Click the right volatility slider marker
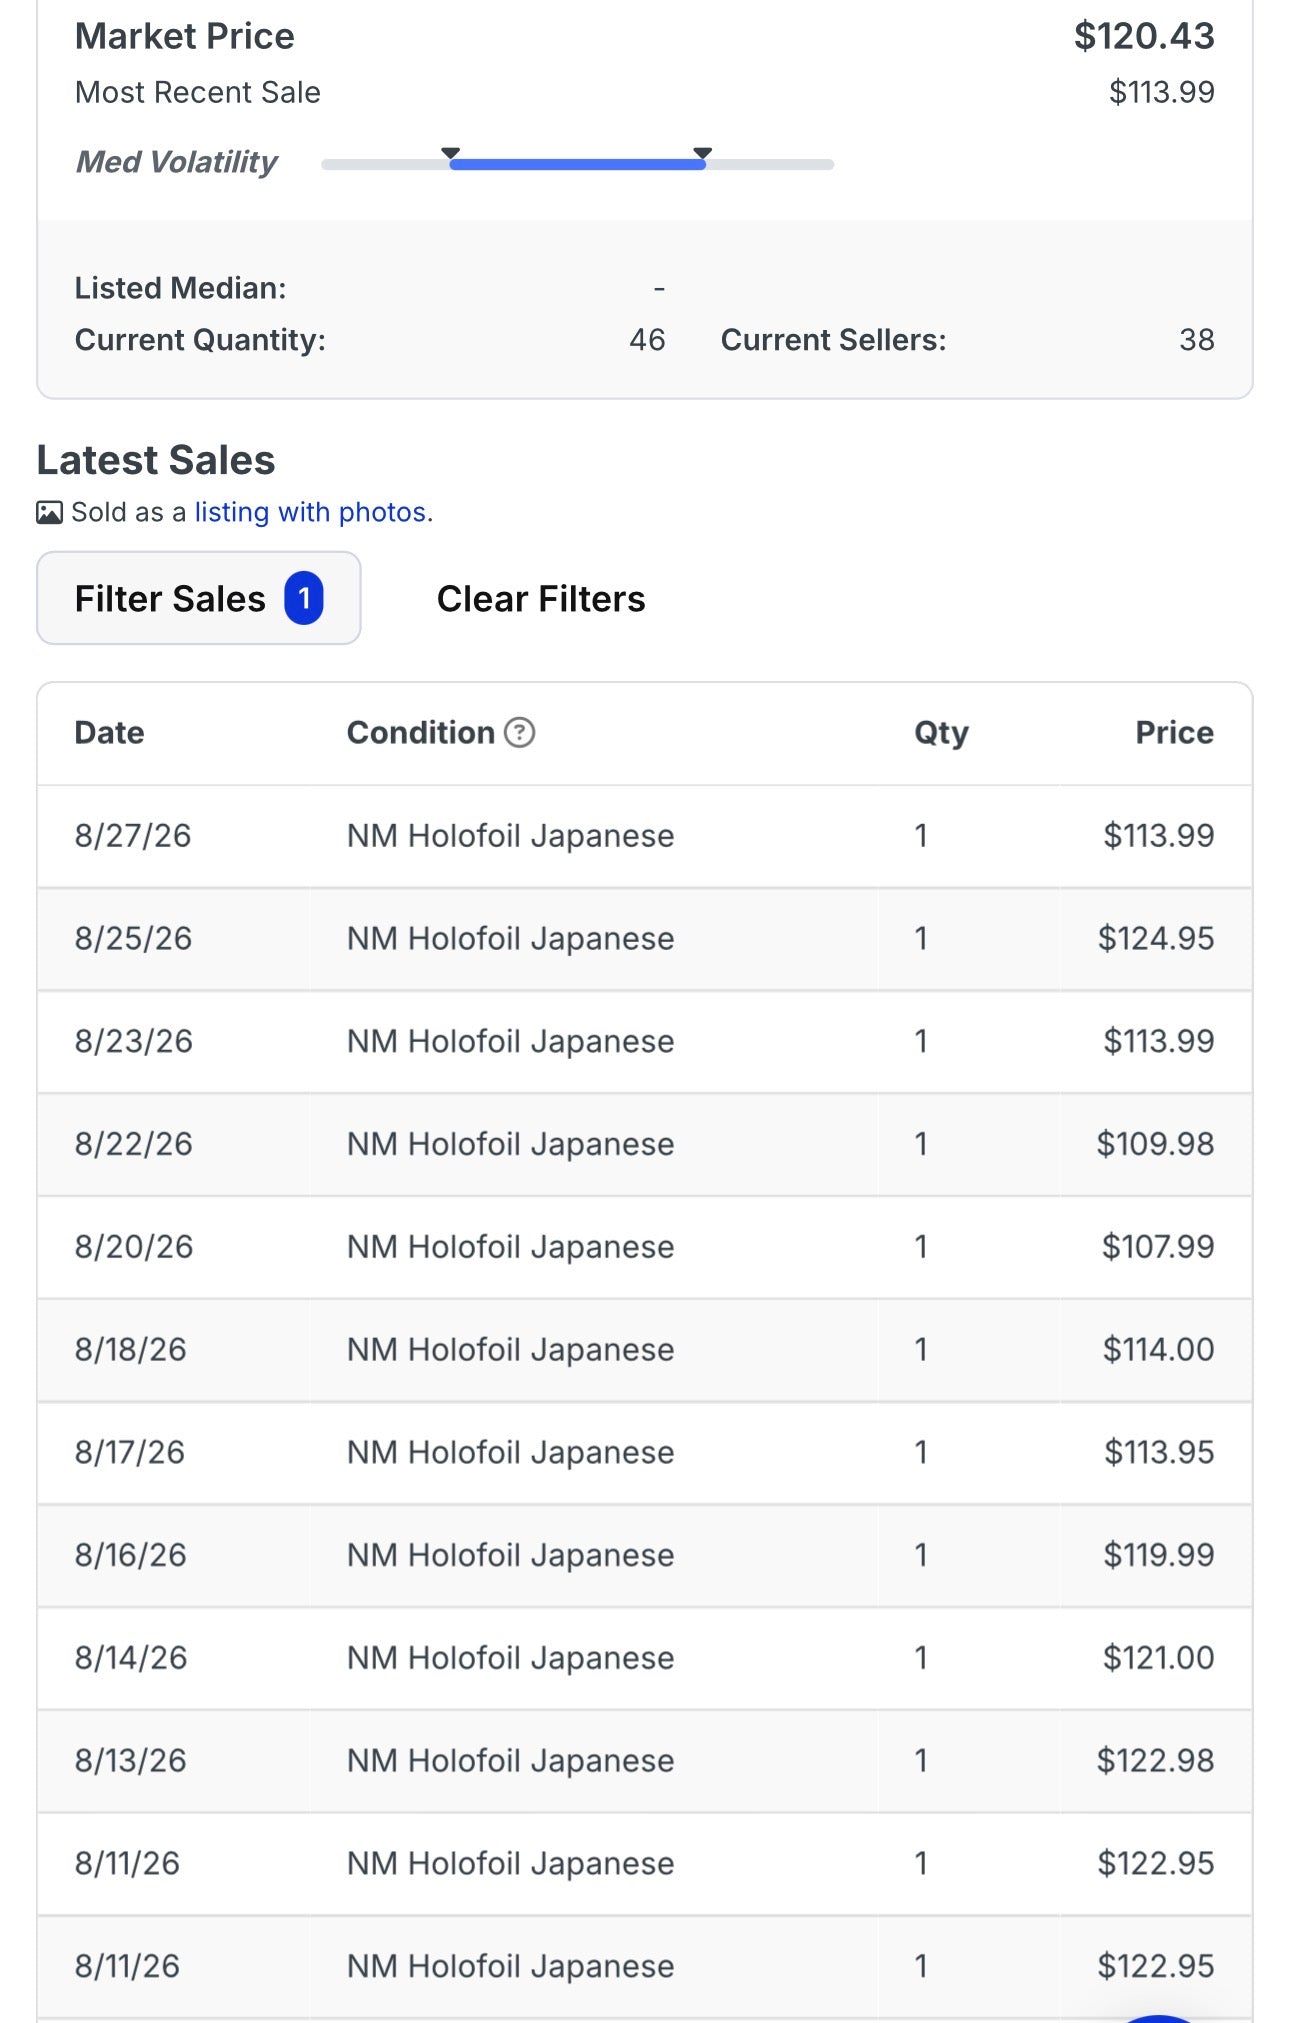This screenshot has width=1290, height=2023. [703, 153]
